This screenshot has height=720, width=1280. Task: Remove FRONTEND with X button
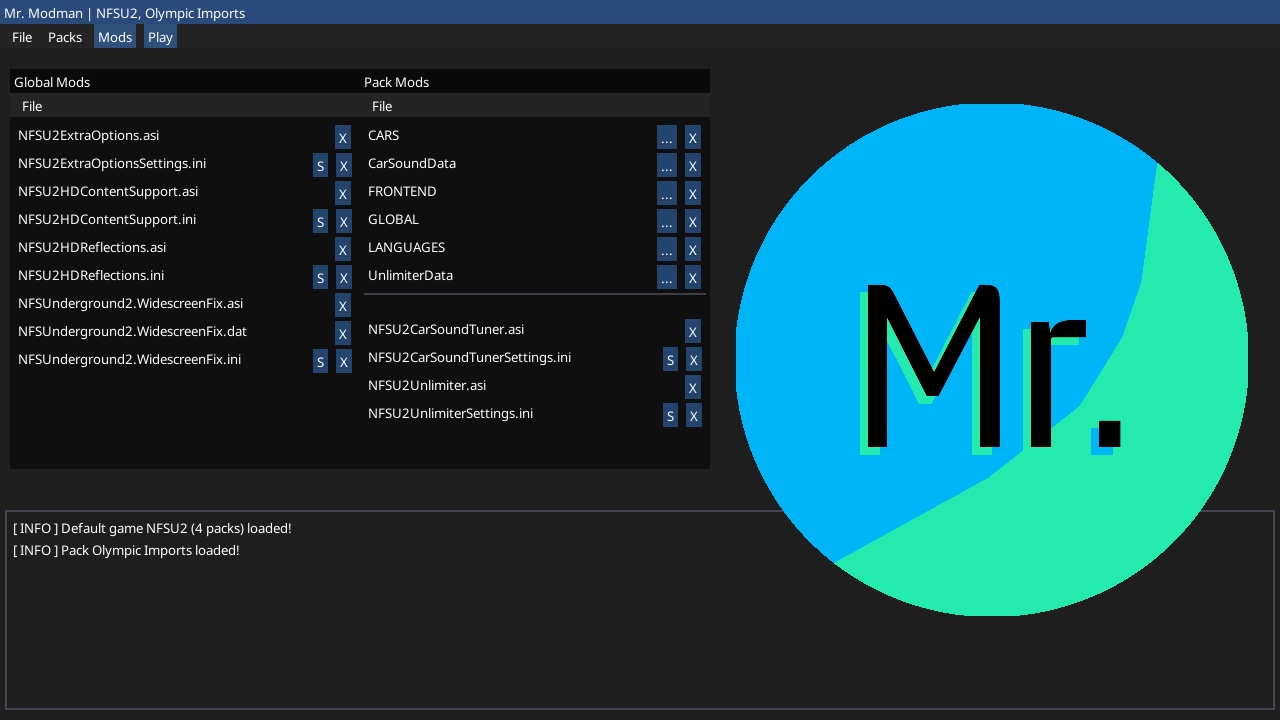693,194
